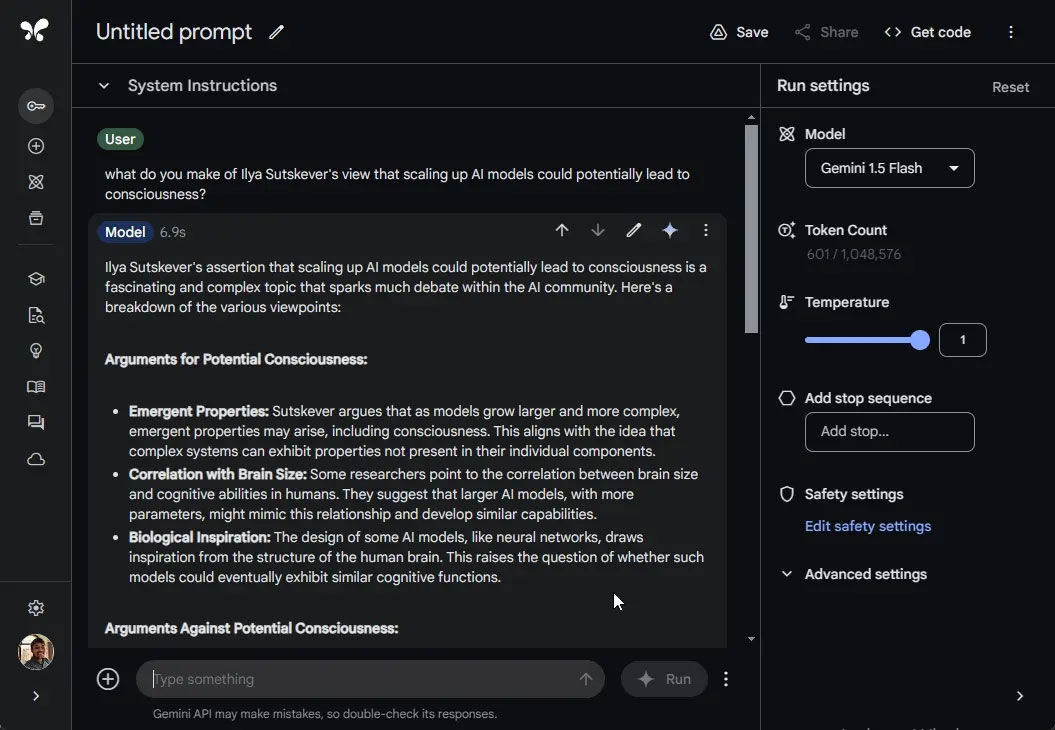1055x730 pixels.
Task: Reset the run settings
Action: 1010,87
